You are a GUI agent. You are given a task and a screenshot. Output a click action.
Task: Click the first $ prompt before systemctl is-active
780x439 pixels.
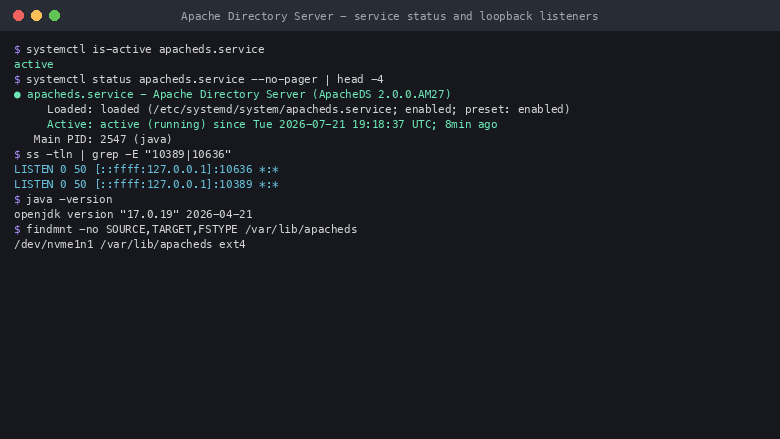click(x=17, y=49)
